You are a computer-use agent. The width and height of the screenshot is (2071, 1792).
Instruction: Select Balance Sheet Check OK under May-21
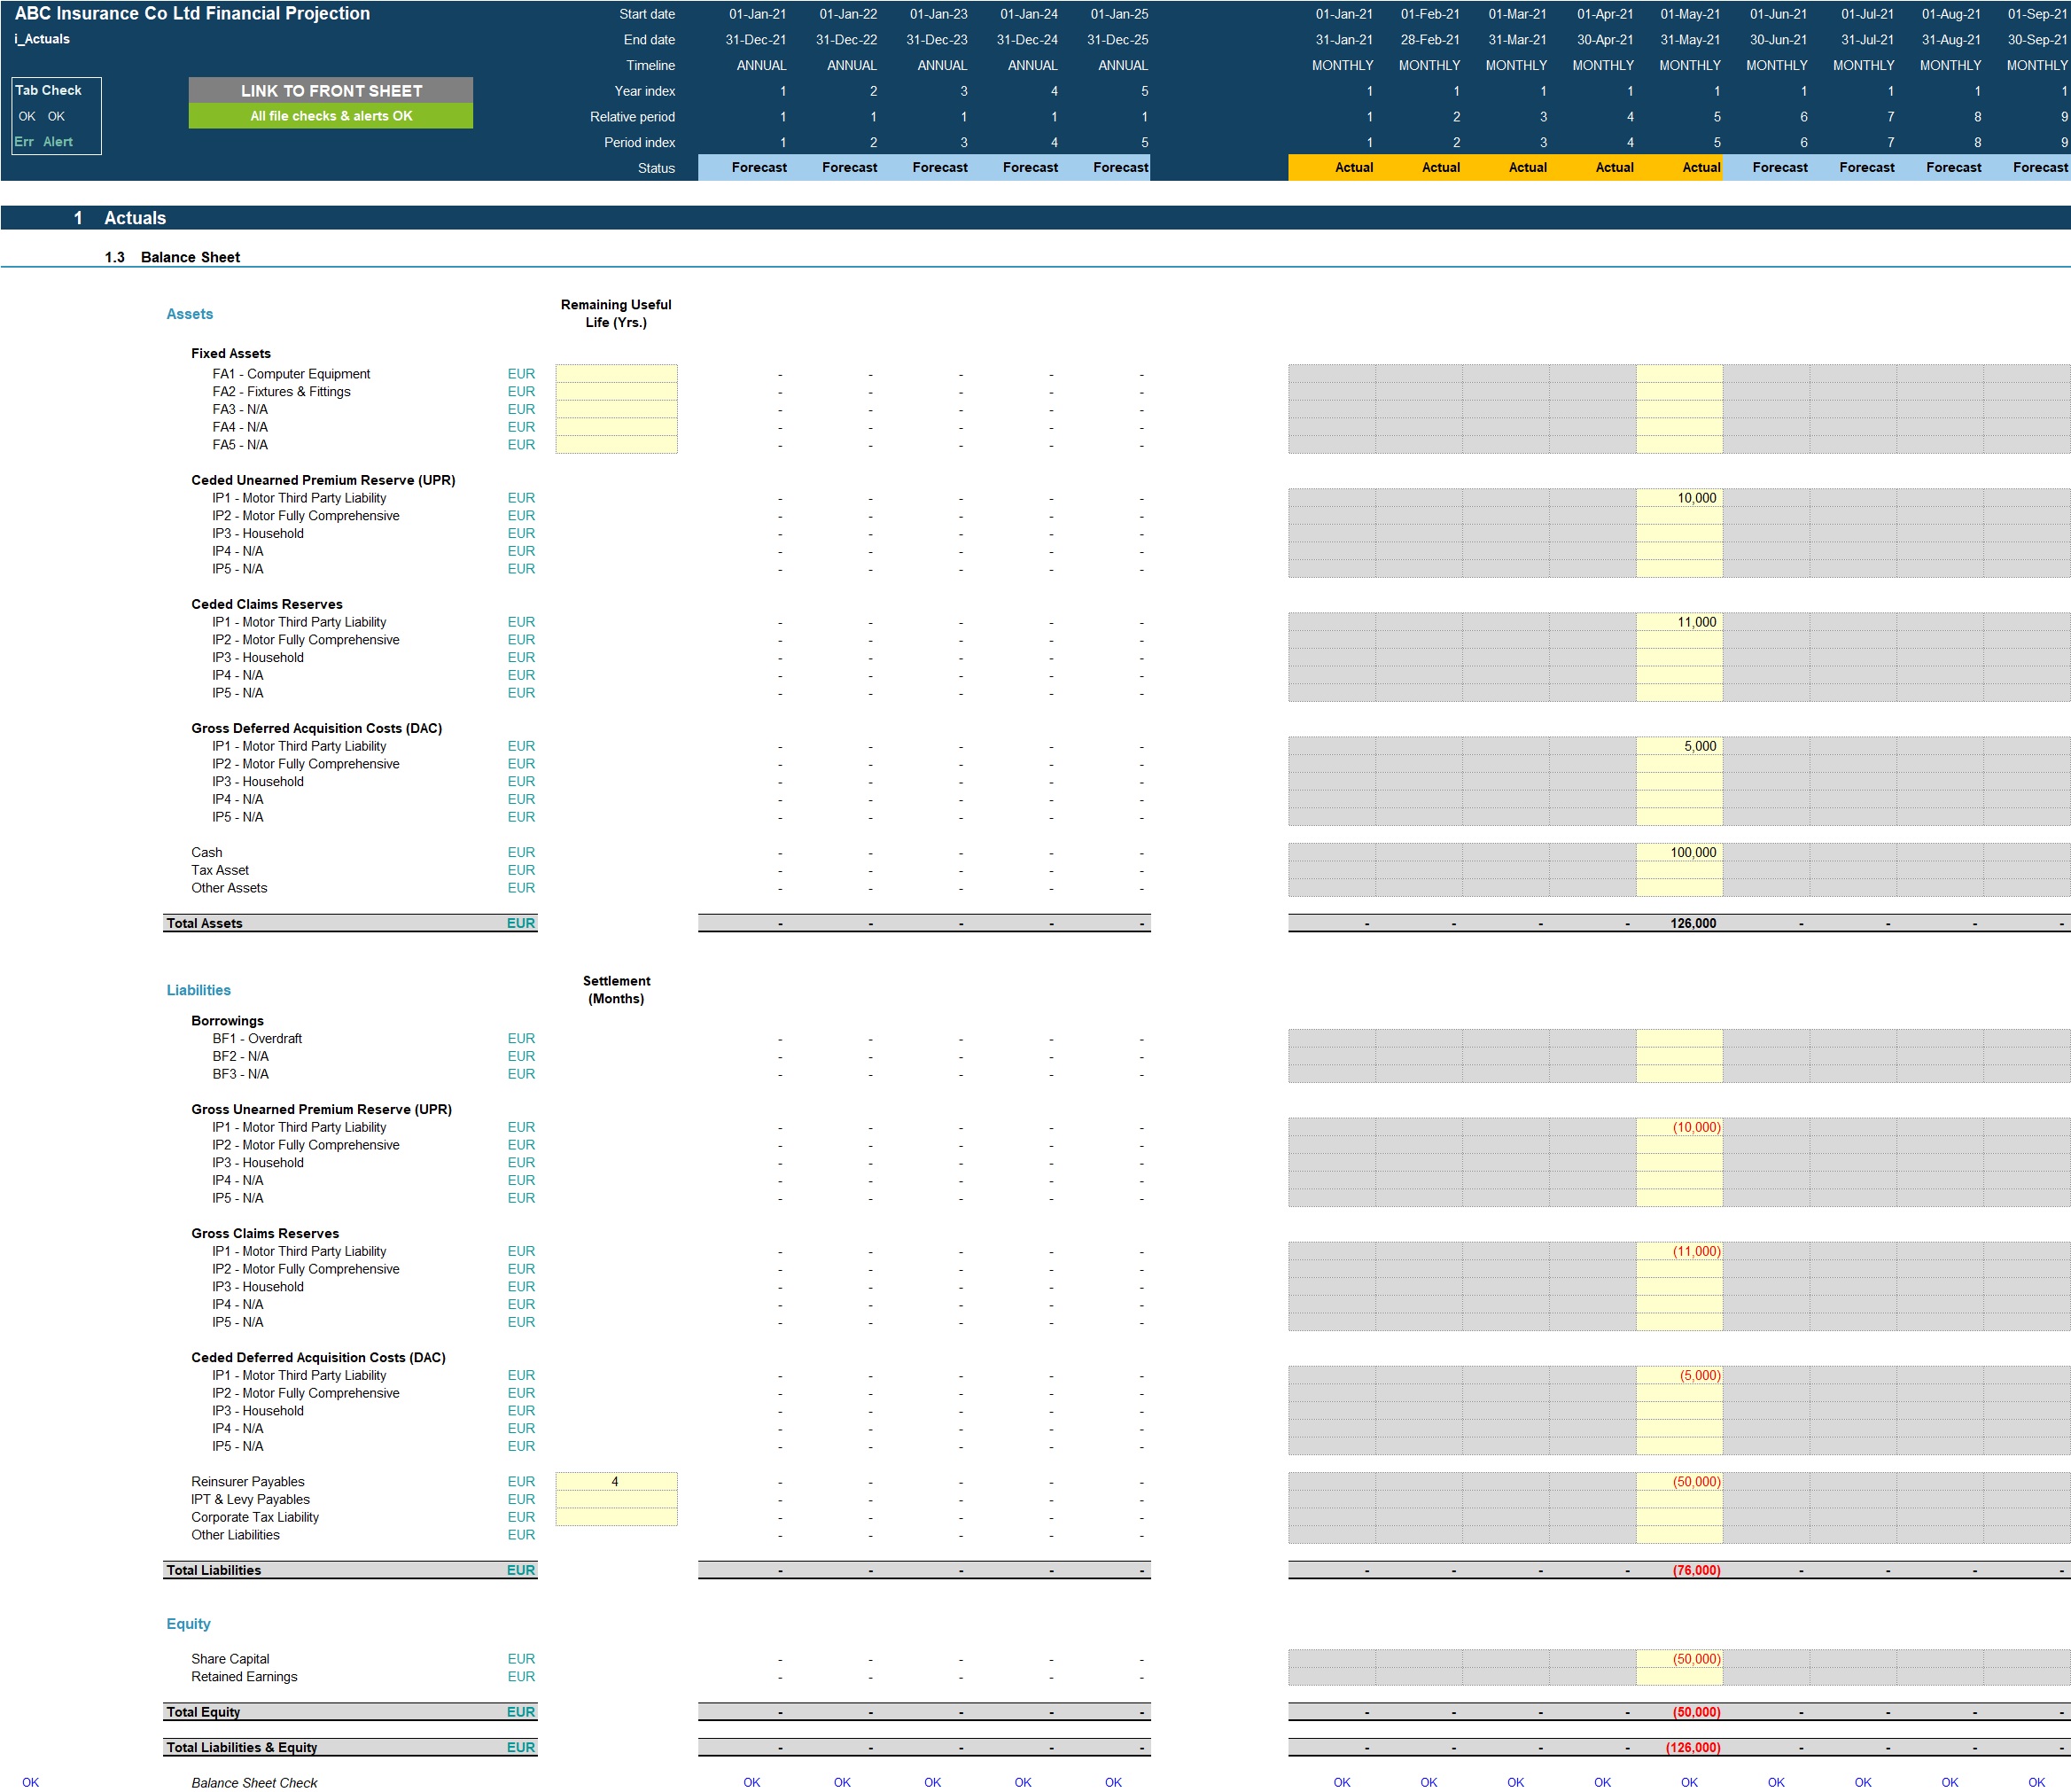click(x=1689, y=1782)
